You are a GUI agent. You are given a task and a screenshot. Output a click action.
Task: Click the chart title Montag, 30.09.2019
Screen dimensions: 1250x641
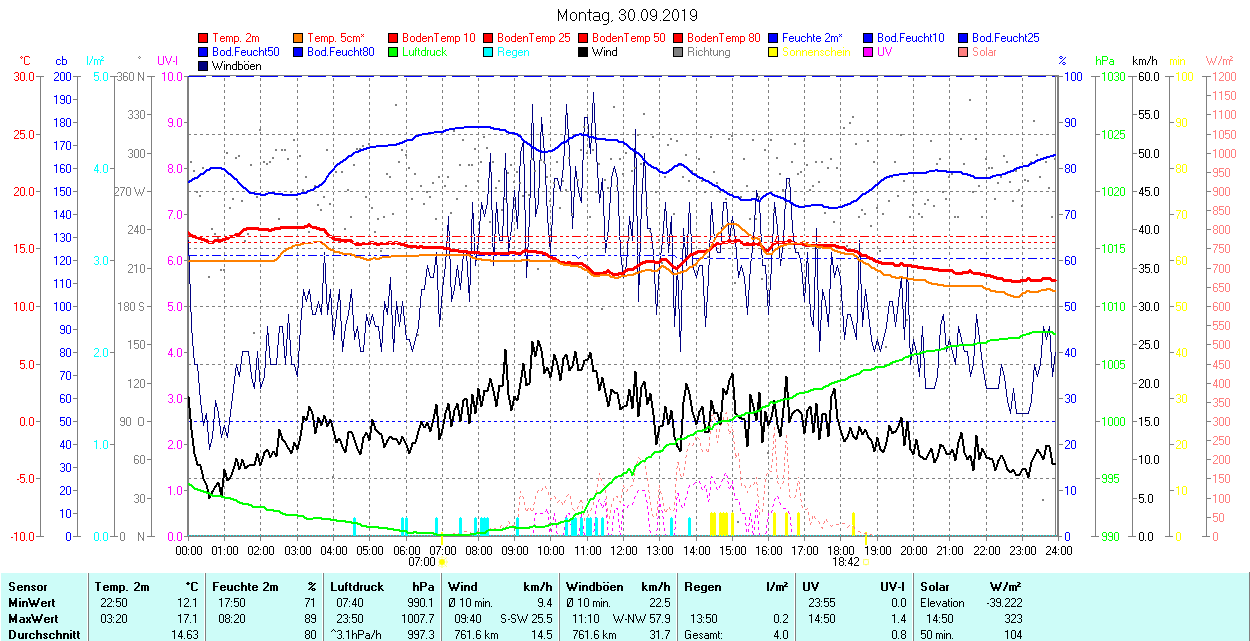[625, 15]
